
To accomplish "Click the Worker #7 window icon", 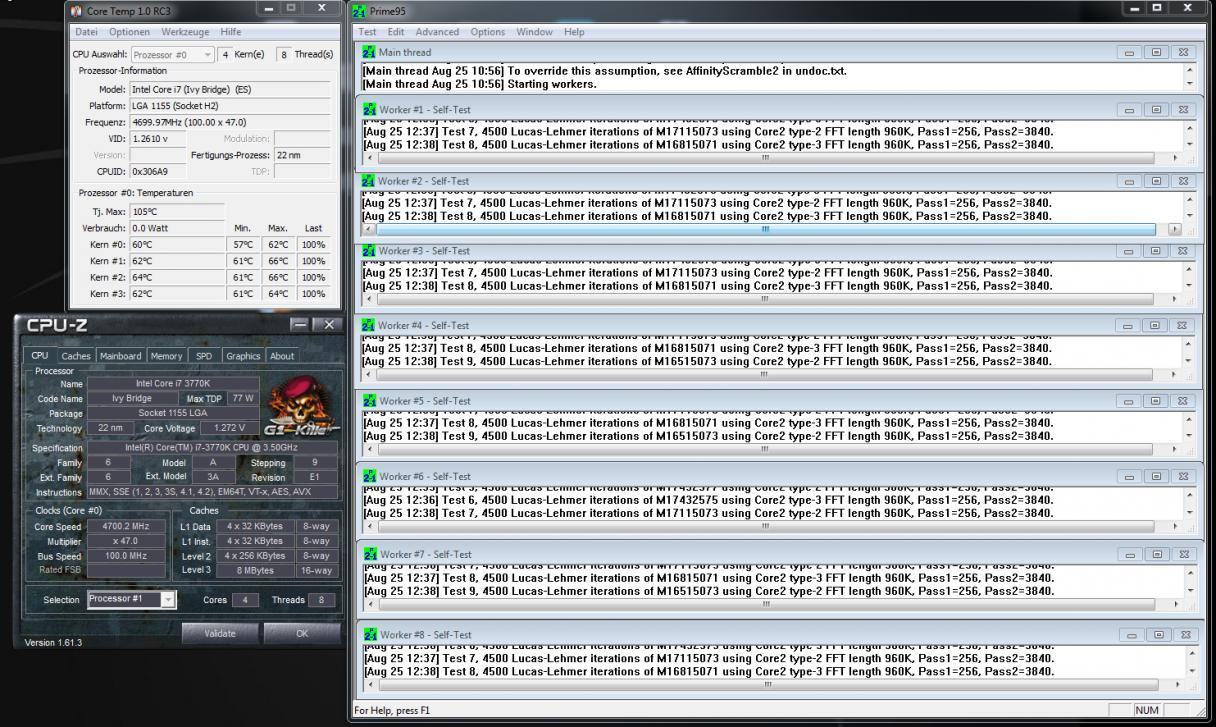I will [x=369, y=554].
